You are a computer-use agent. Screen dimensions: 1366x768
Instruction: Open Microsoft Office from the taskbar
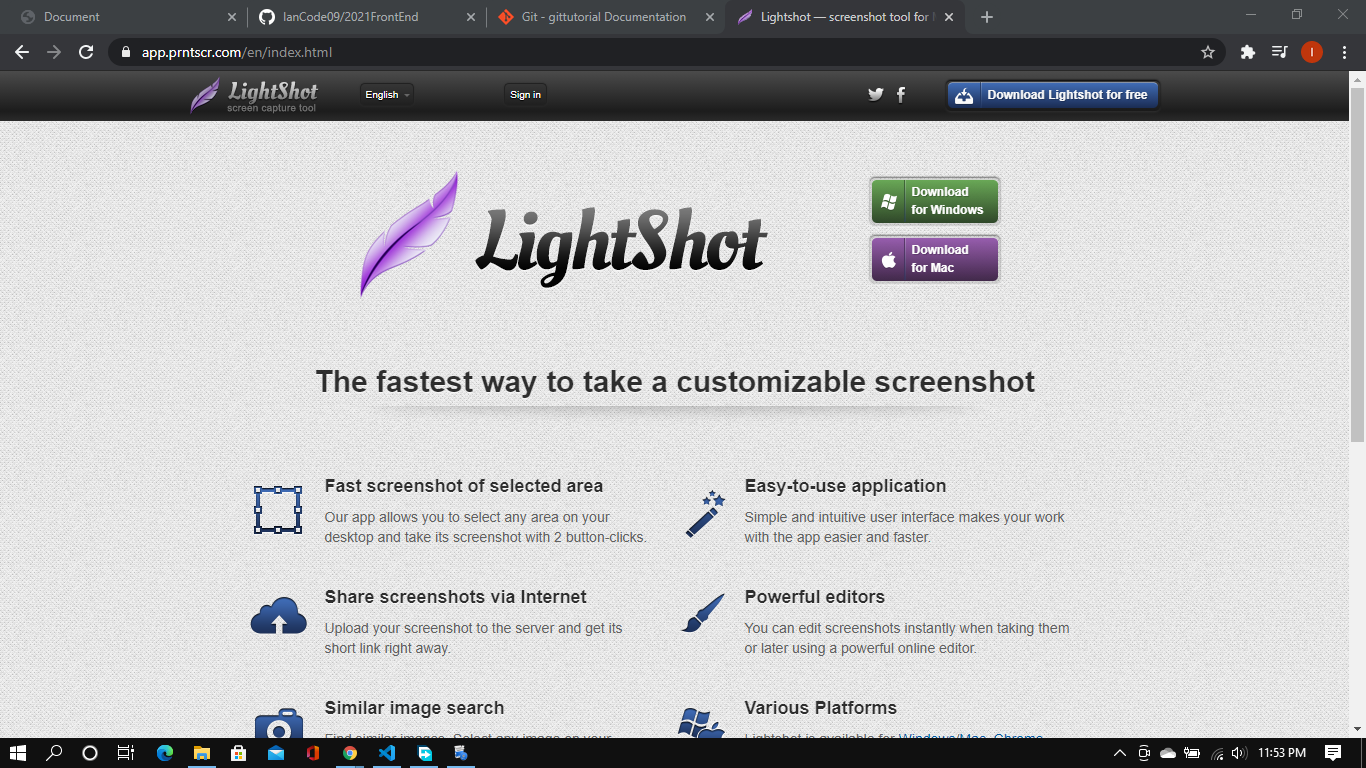[x=313, y=753]
